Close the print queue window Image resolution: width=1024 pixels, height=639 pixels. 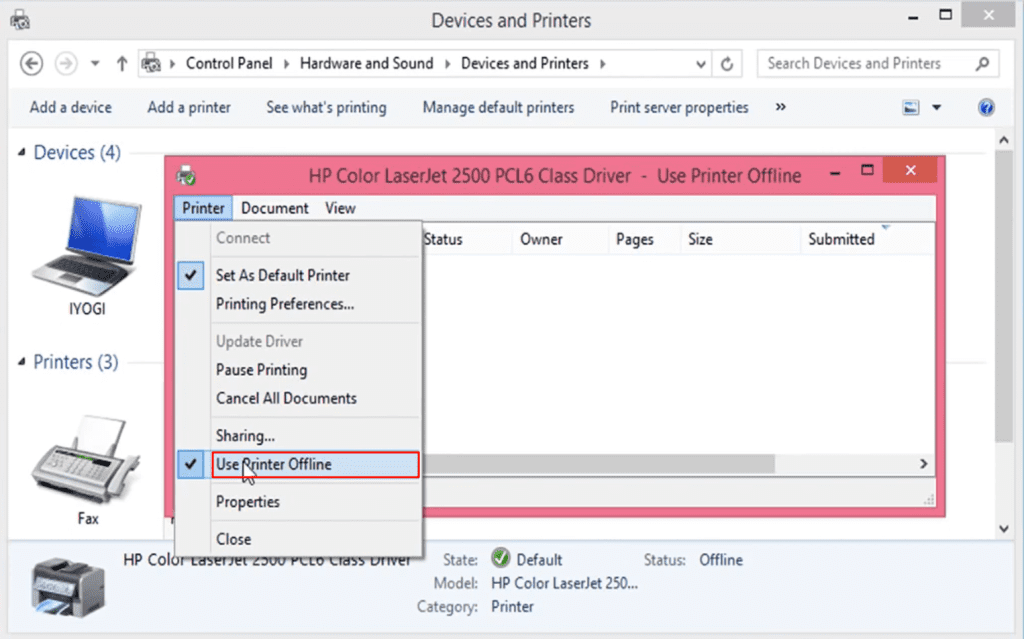[910, 171]
